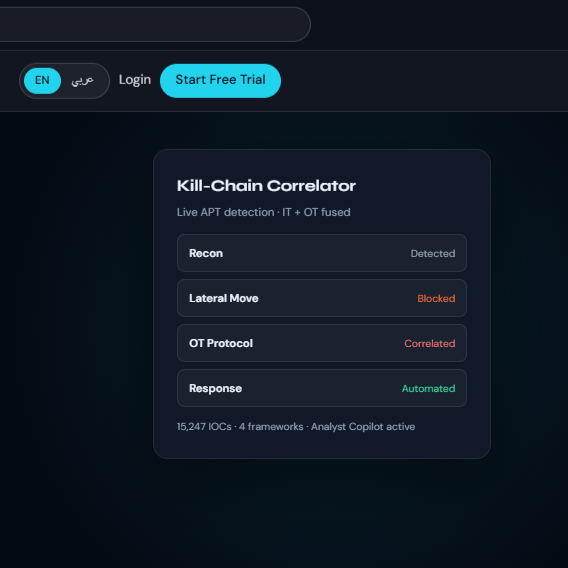Select the Lateral Move stage label
Viewport: 568px width, 568px height.
click(x=224, y=298)
